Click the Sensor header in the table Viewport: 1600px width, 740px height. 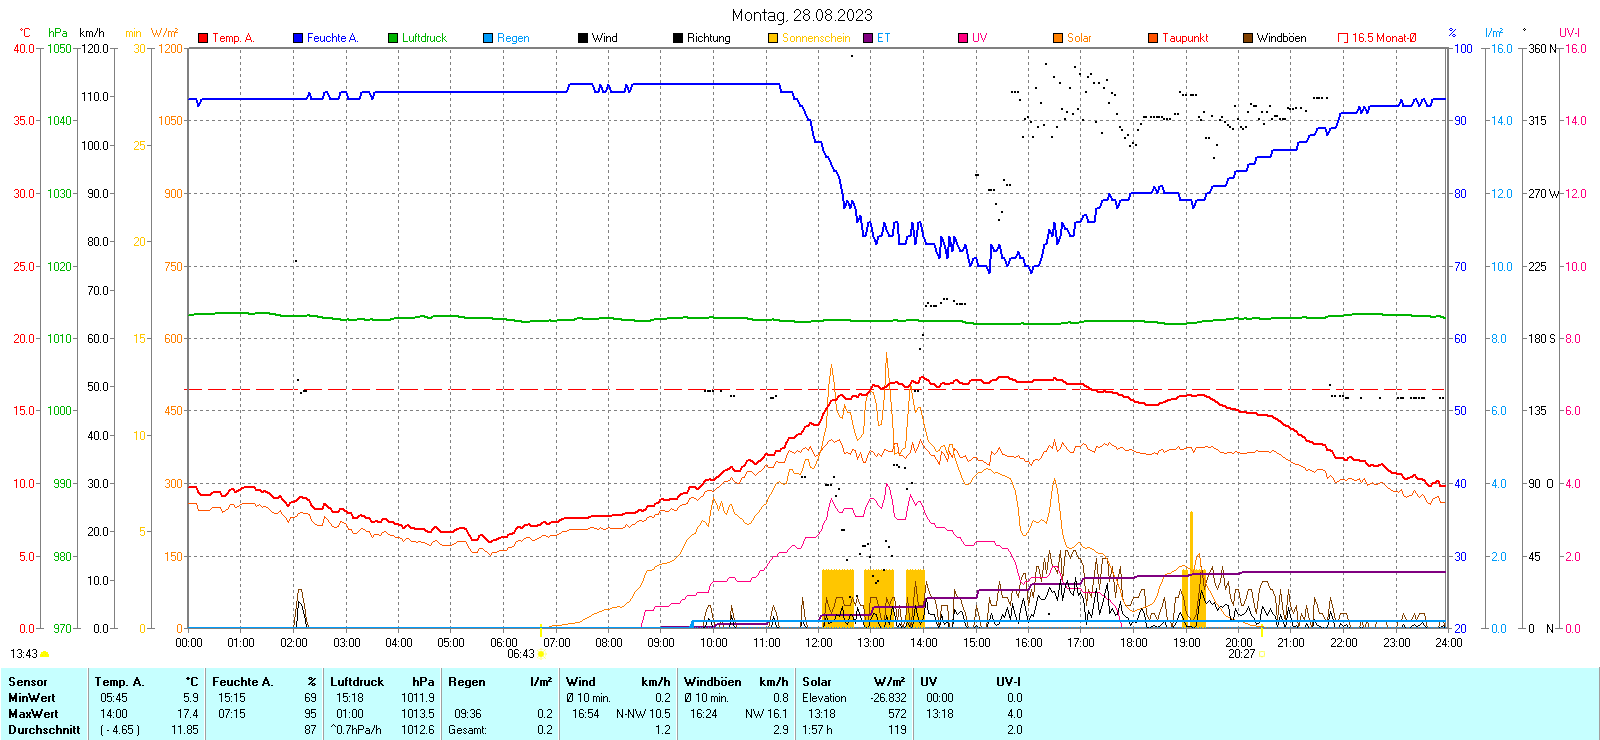pyautogui.click(x=28, y=682)
